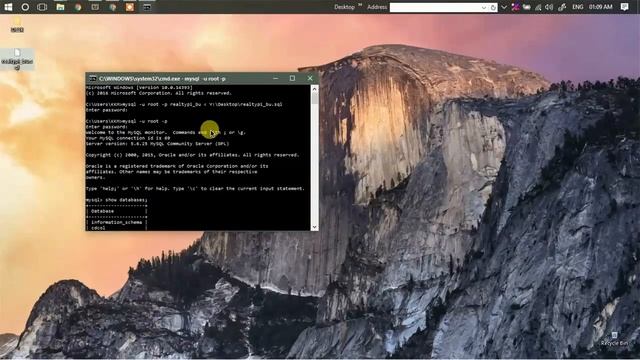This screenshot has height=360, width=640.
Task: Click the 'Copyright (c) 2000, 2015, Oracle' line
Action: 193,155
